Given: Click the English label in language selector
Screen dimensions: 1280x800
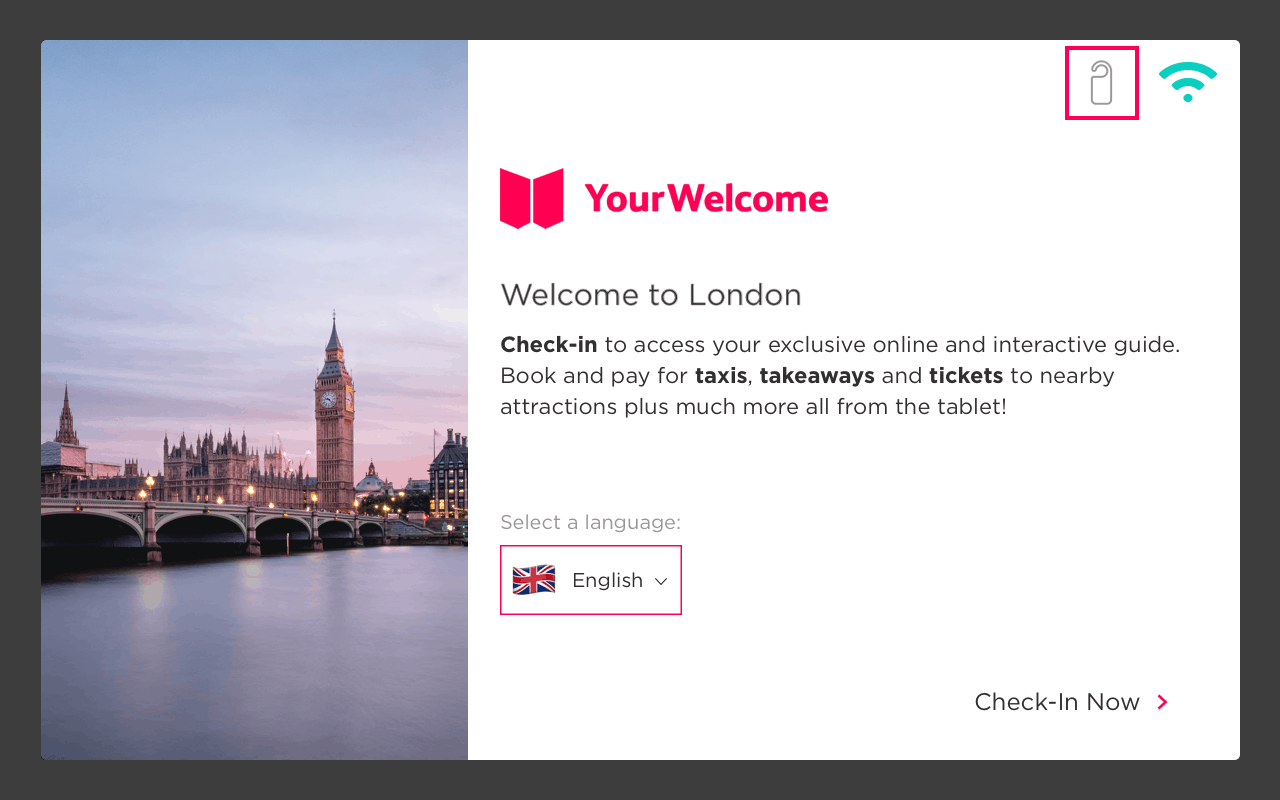Looking at the screenshot, I should point(607,580).
